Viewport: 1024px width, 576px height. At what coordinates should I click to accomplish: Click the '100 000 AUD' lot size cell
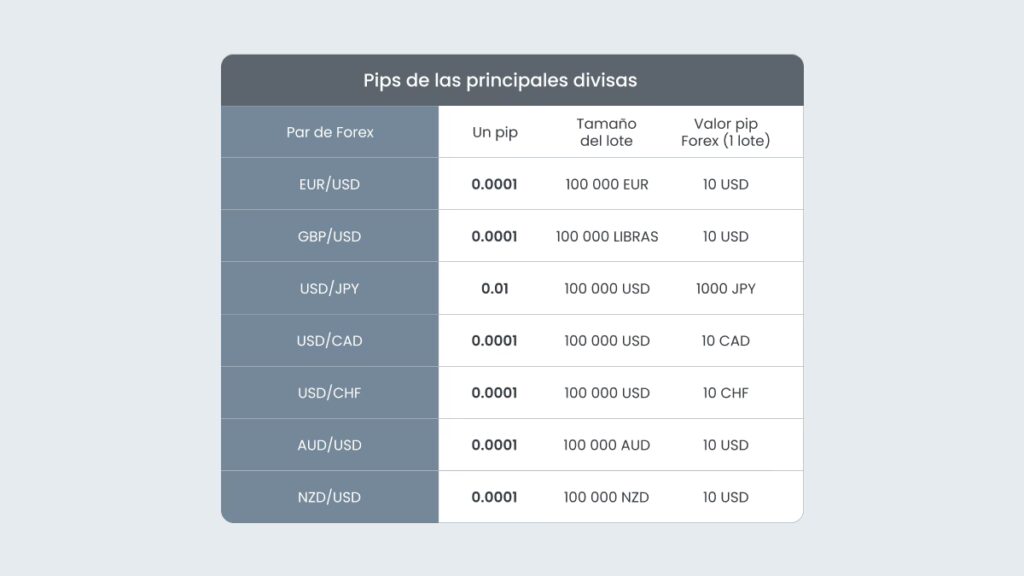(x=607, y=445)
